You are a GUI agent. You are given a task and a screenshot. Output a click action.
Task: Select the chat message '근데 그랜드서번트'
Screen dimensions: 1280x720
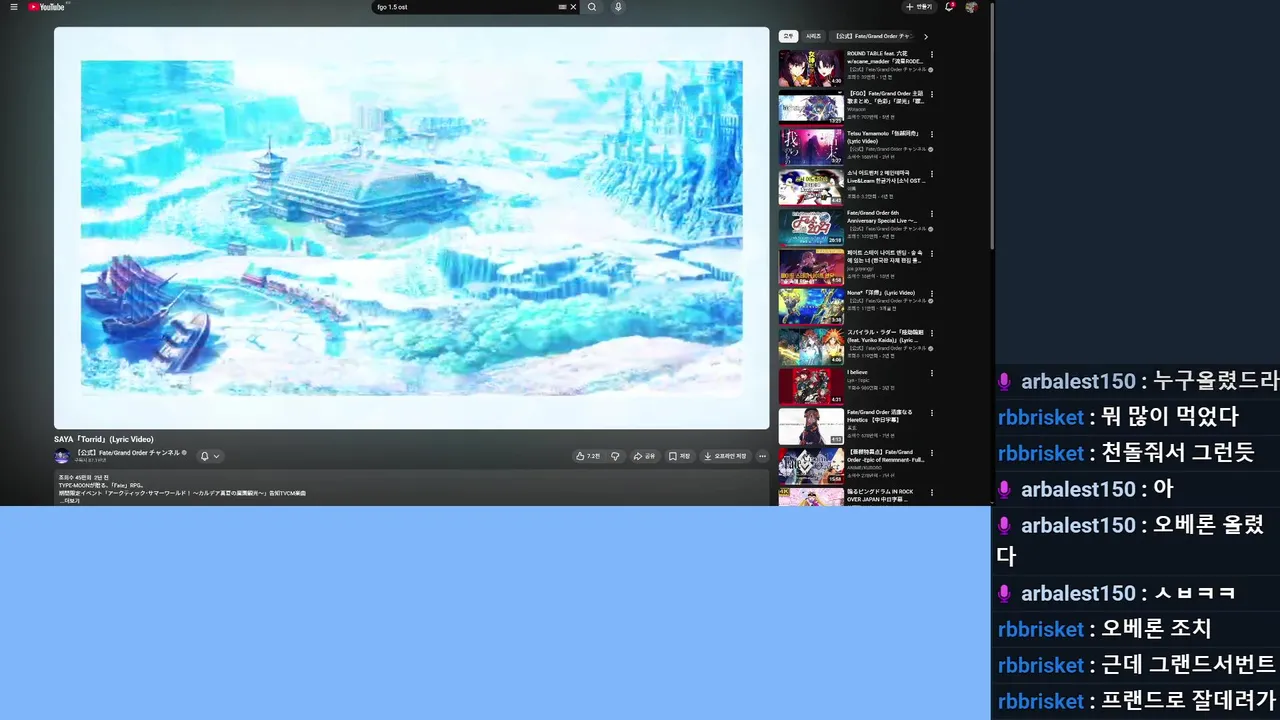[1188, 665]
